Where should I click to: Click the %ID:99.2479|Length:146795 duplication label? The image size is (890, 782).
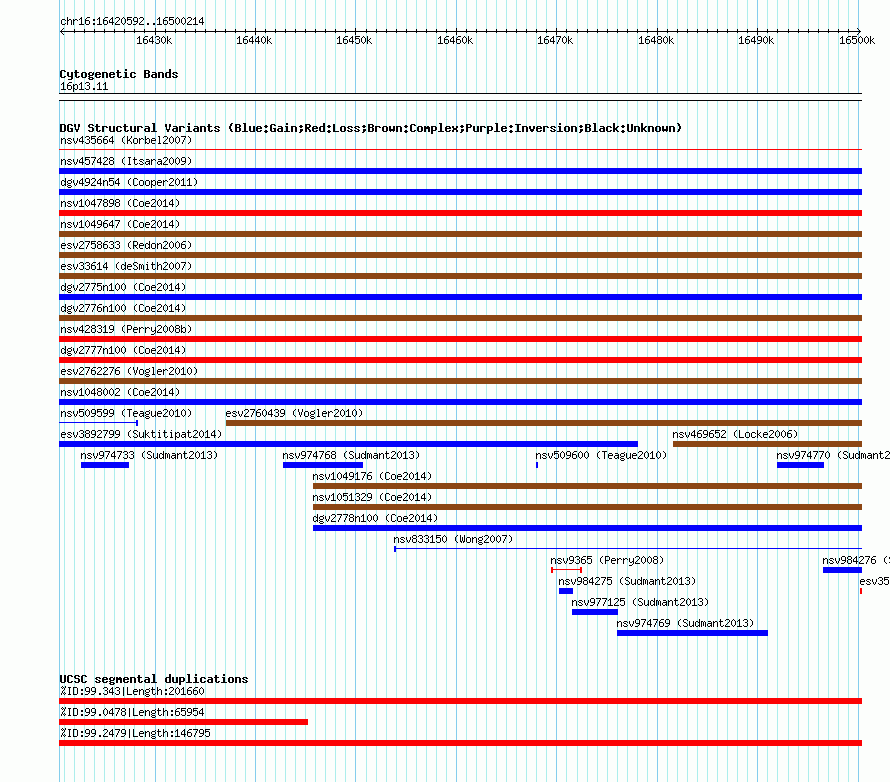click(135, 733)
